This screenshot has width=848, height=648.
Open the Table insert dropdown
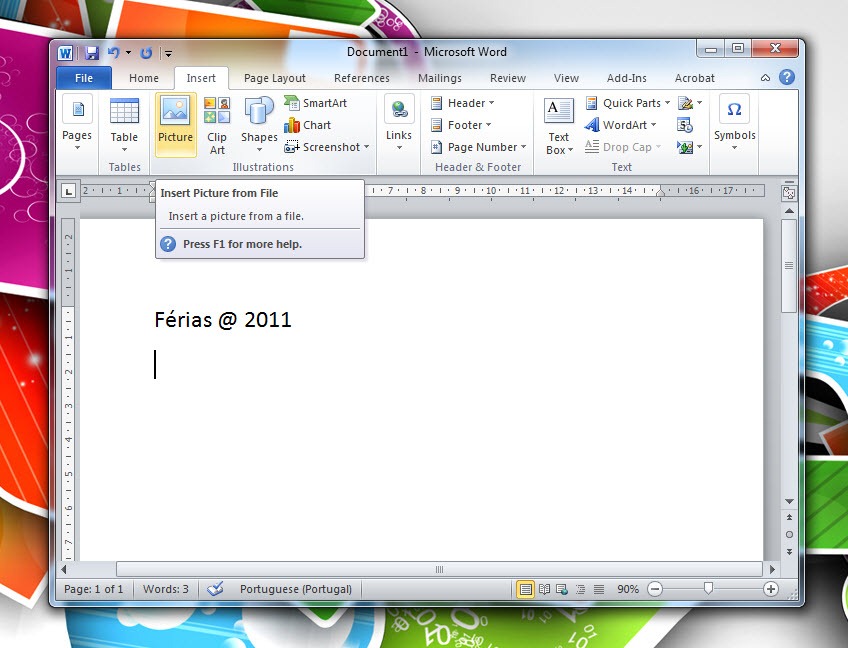pyautogui.click(x=124, y=125)
